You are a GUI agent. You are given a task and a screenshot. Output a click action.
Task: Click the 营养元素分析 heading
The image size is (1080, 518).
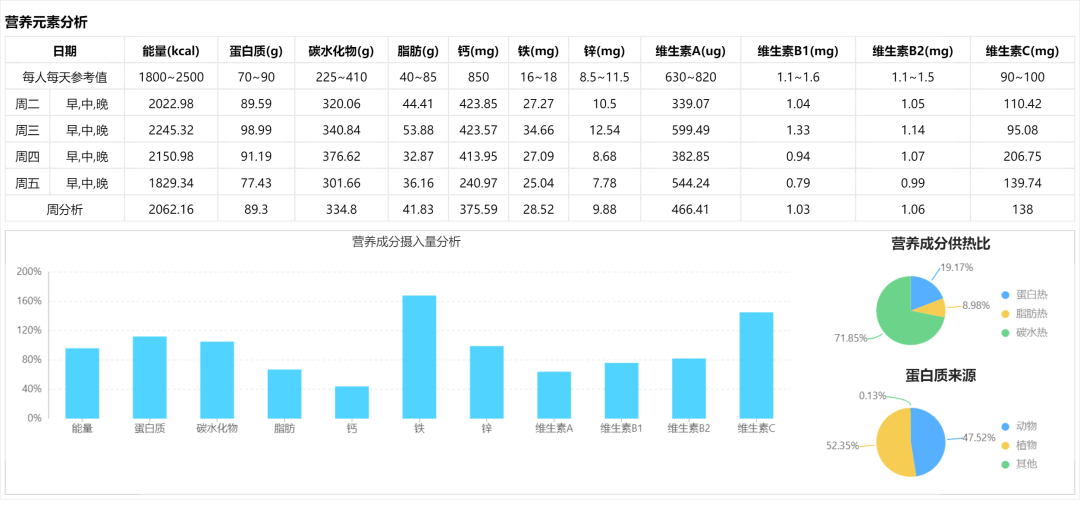46,22
